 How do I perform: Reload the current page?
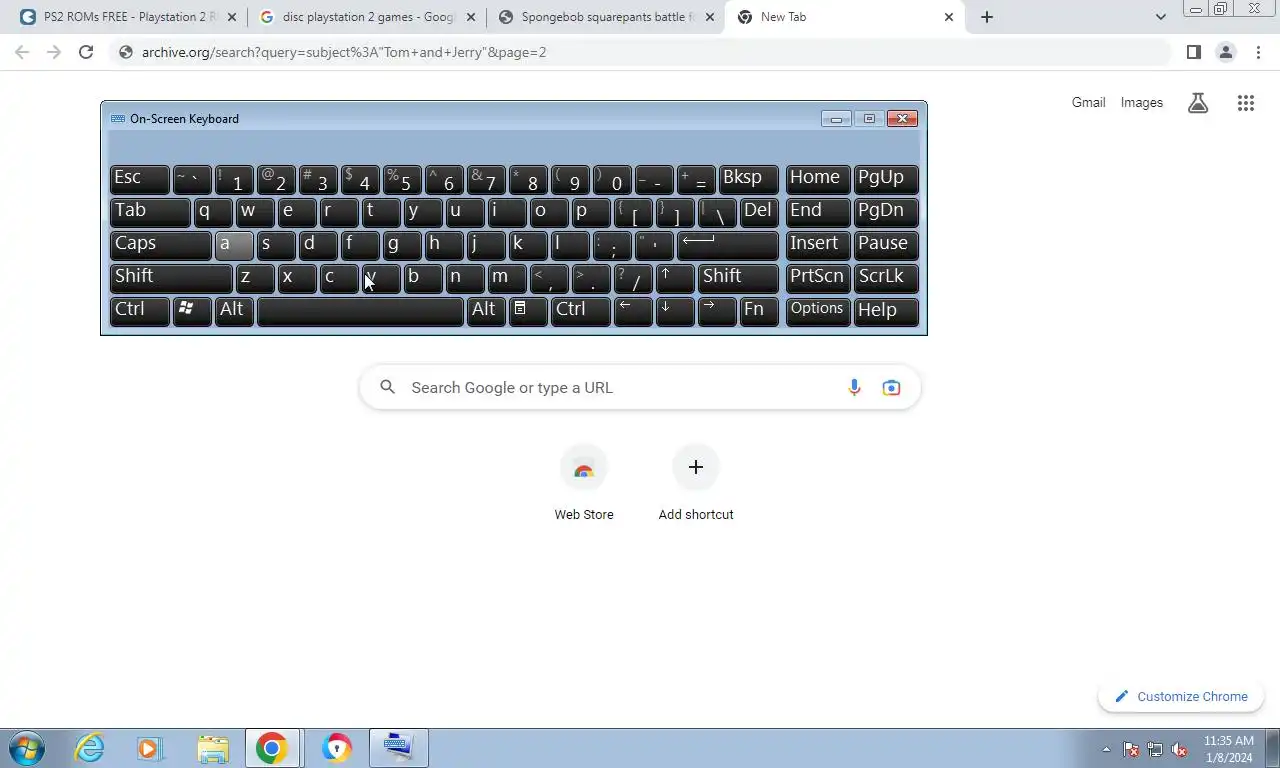(86, 52)
